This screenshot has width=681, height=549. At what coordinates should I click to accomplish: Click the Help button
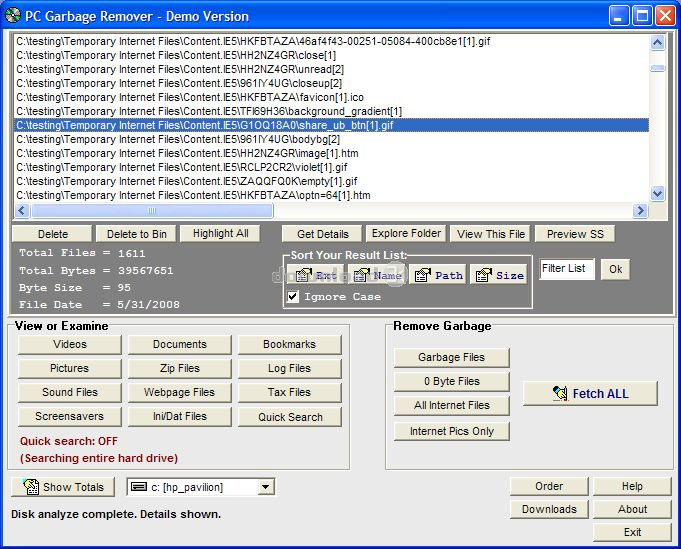tap(632, 486)
